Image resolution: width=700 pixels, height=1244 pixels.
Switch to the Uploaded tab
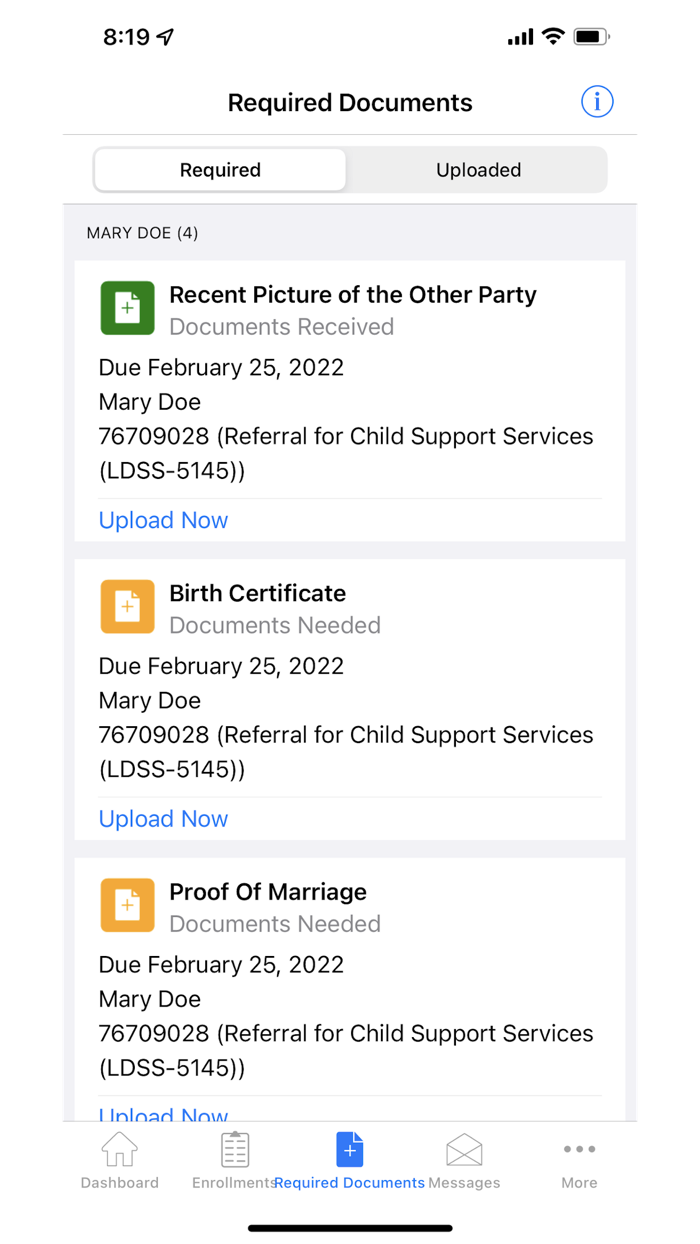click(x=478, y=169)
